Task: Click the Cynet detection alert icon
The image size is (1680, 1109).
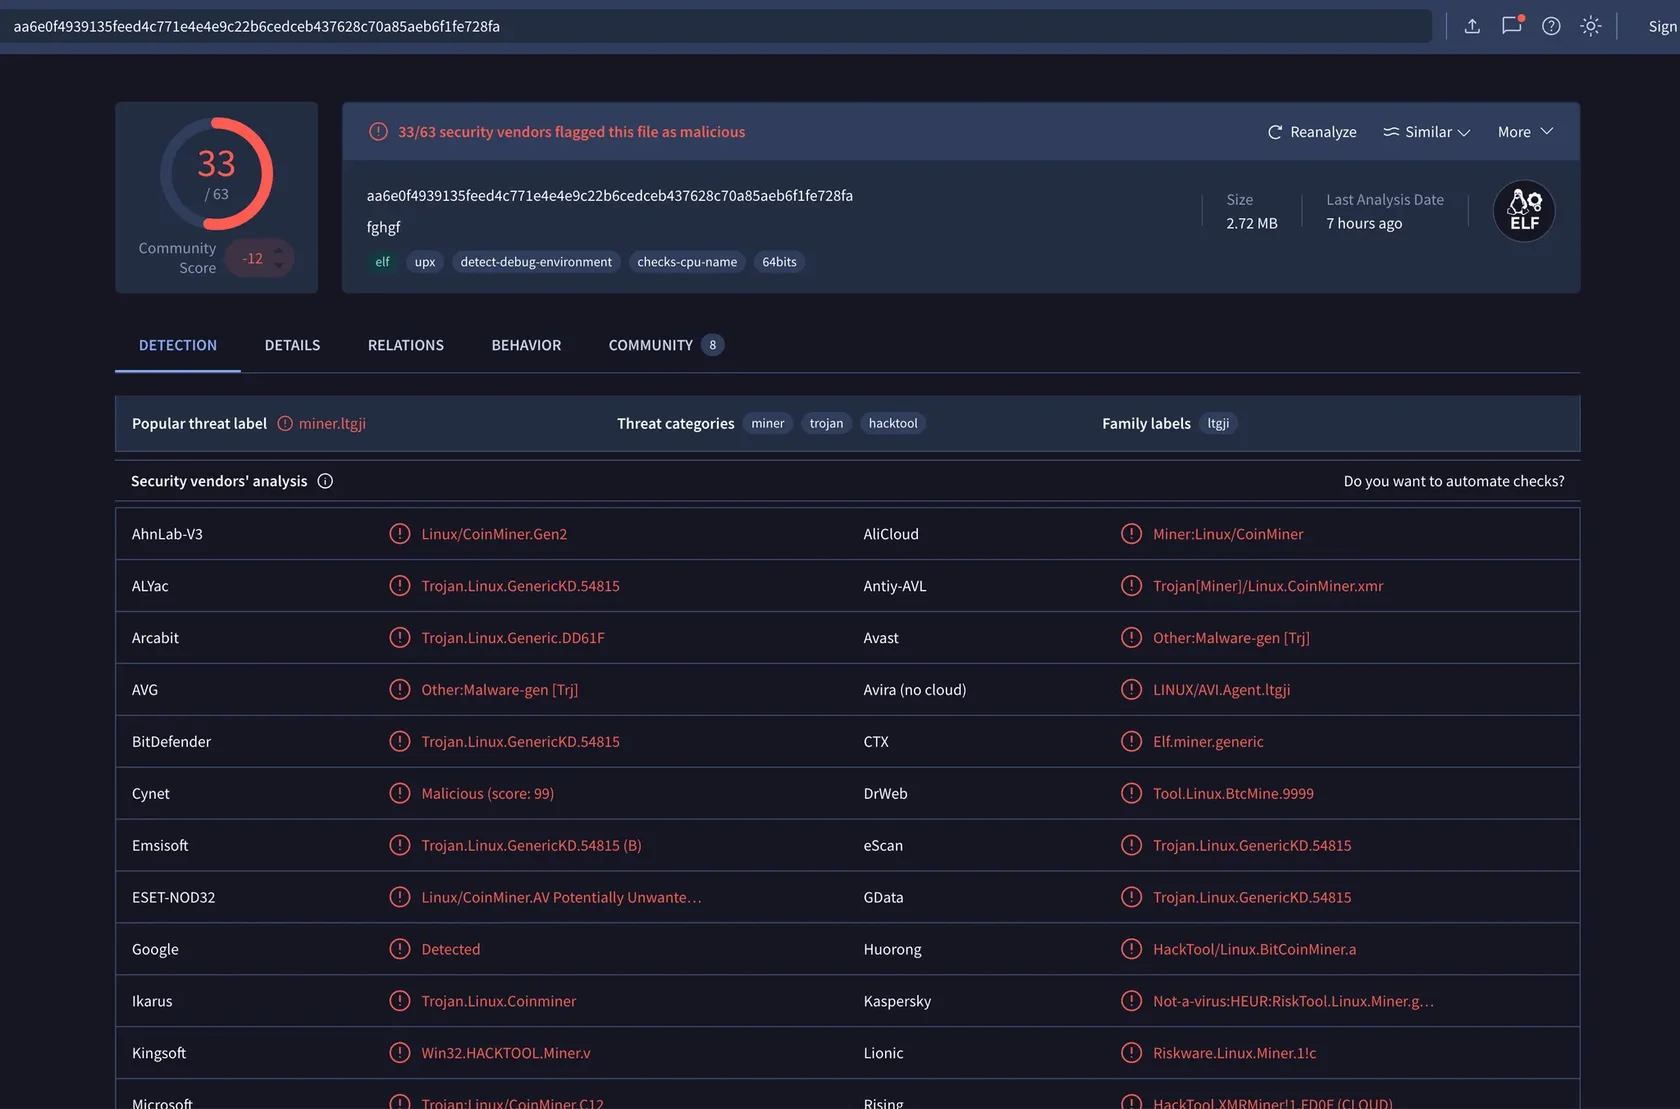Action: pos(400,794)
